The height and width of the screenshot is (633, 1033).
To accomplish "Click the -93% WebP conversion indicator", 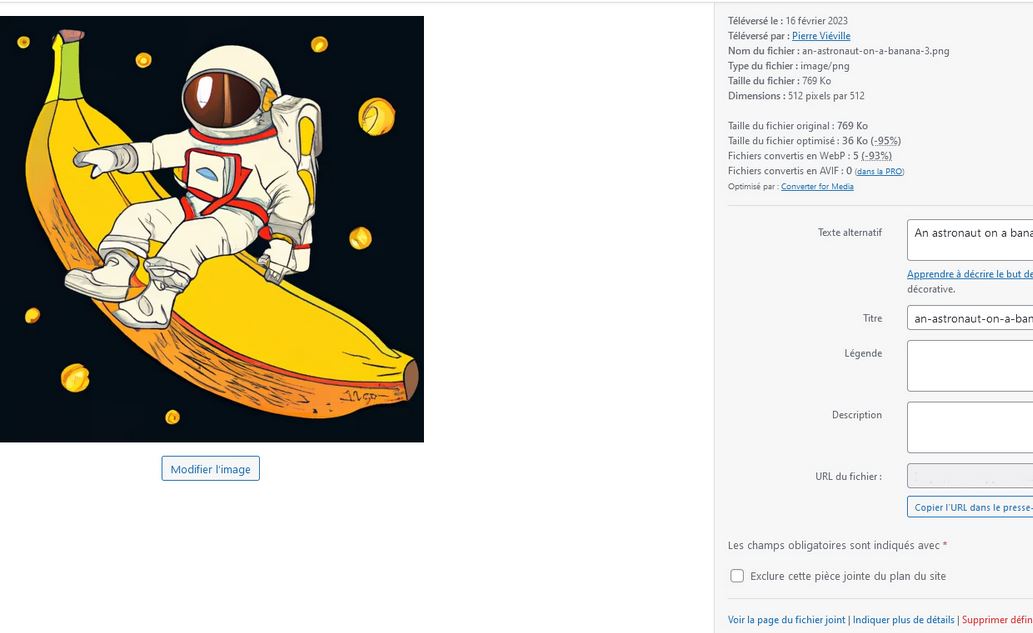I will (x=876, y=156).
